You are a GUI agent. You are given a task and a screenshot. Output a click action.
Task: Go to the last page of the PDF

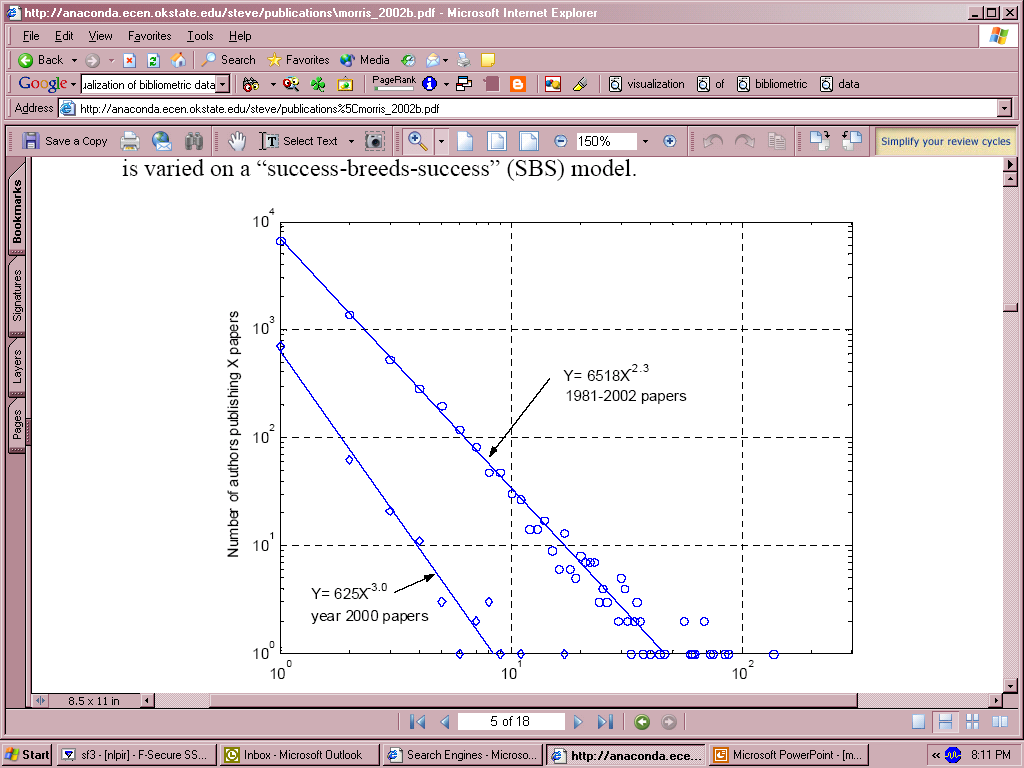click(x=605, y=722)
